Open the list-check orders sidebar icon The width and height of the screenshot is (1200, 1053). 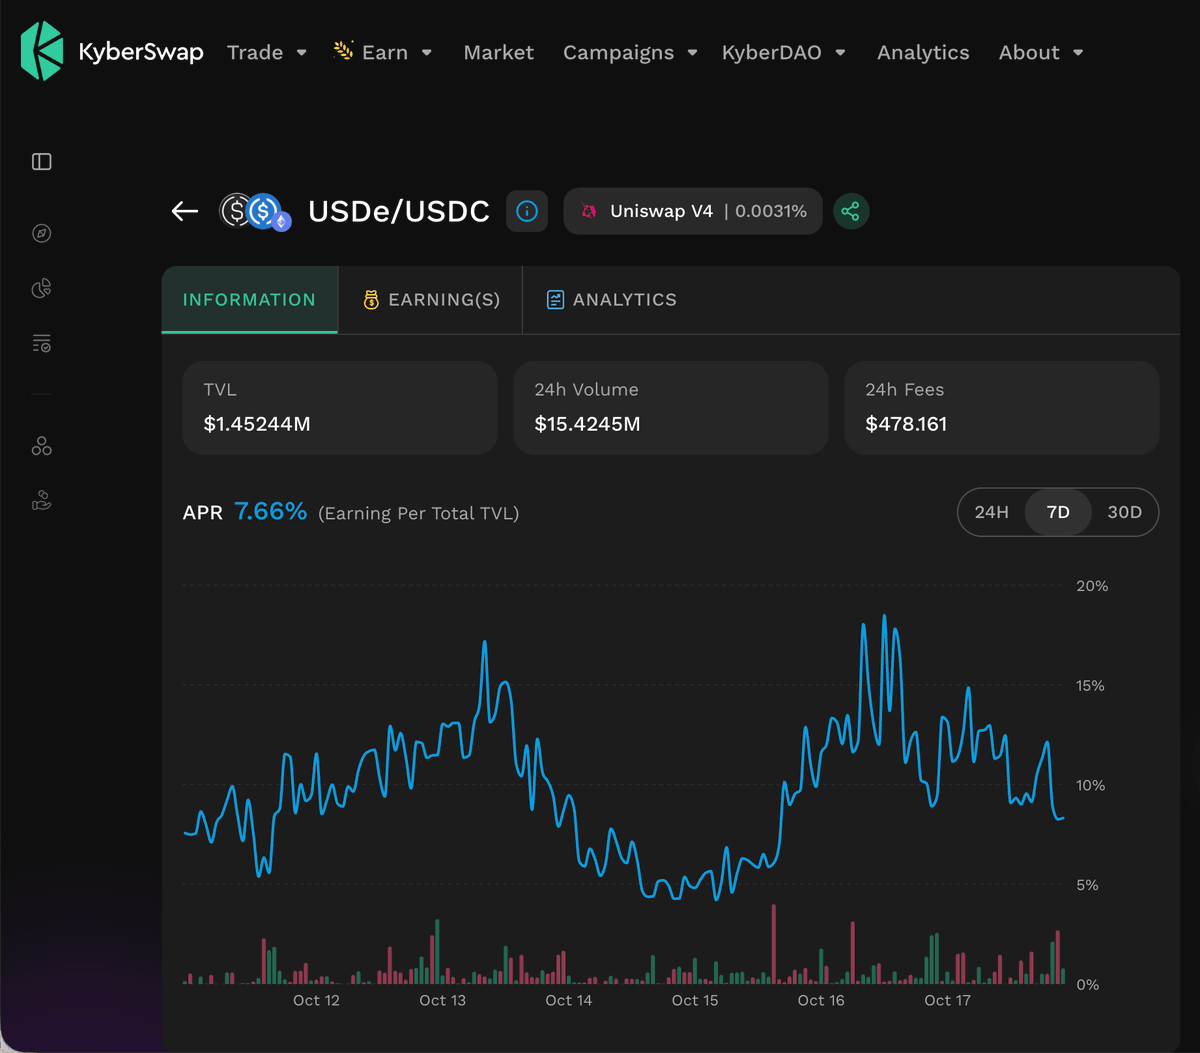41,344
